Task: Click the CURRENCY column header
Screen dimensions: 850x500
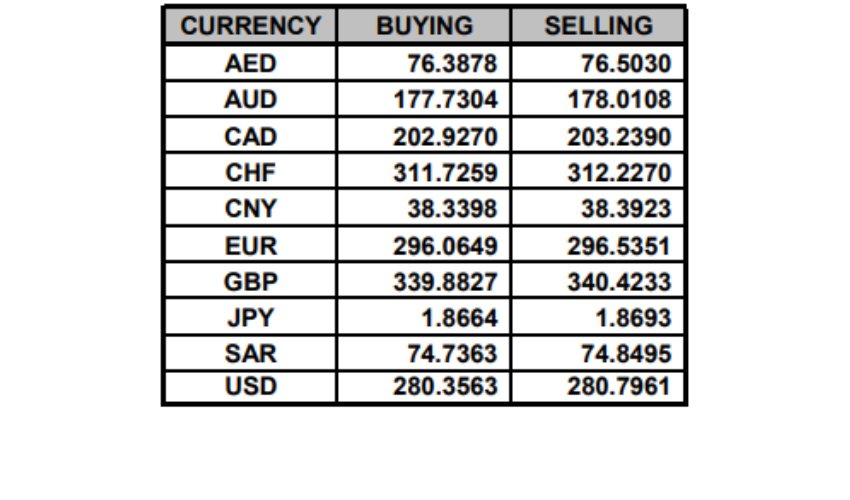Action: point(250,26)
